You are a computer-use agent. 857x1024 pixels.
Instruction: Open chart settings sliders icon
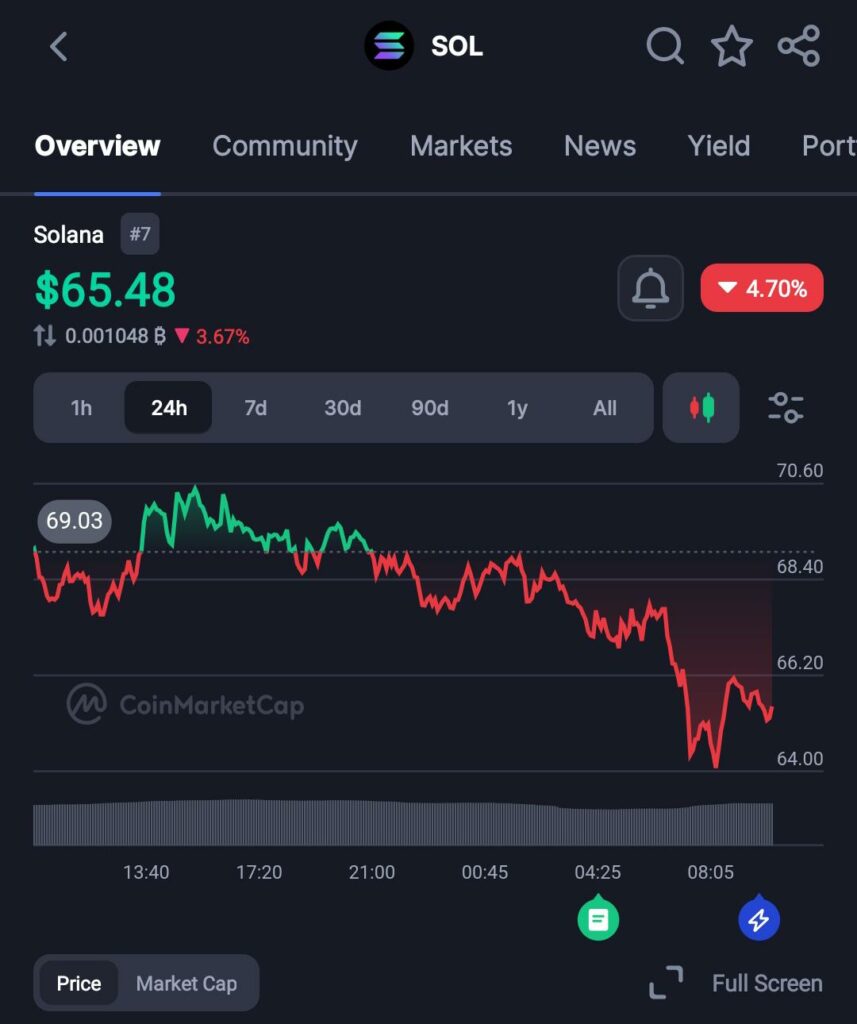click(786, 408)
